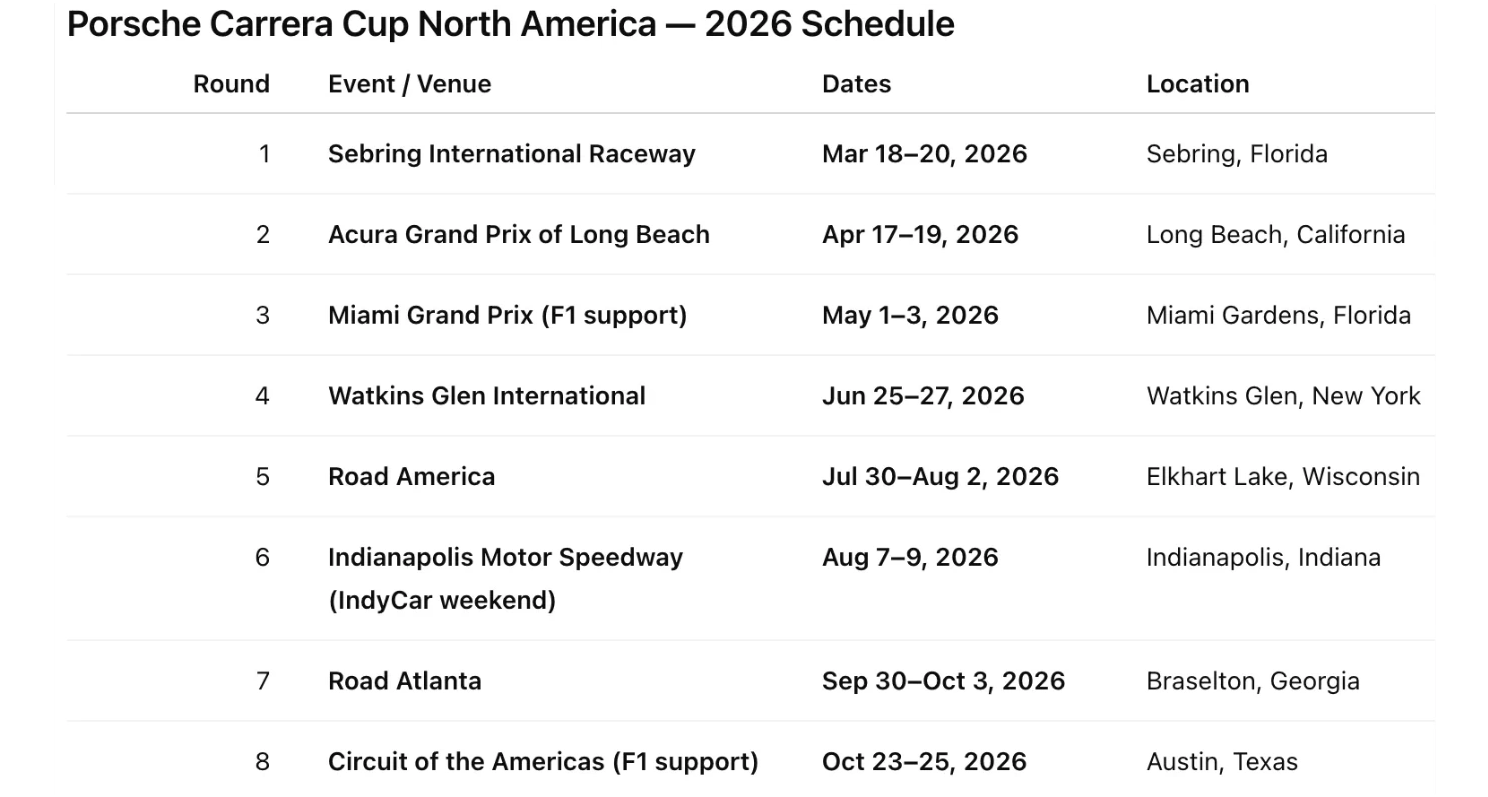This screenshot has width=1488, height=797.
Task: Click Miami Grand Prix (F1 support) entry
Action: pos(507,315)
